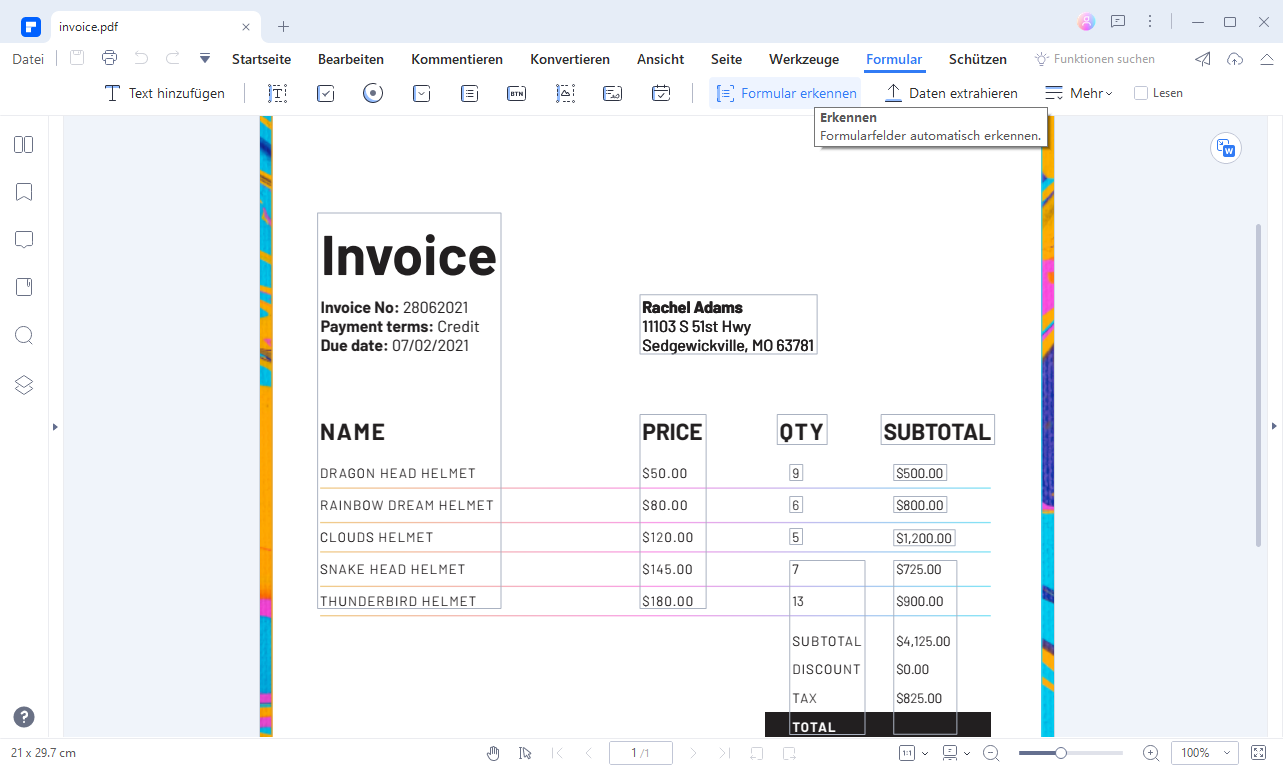This screenshot has height=768, width=1283.
Task: Click the zoom slider handle
Action: (x=1060, y=753)
